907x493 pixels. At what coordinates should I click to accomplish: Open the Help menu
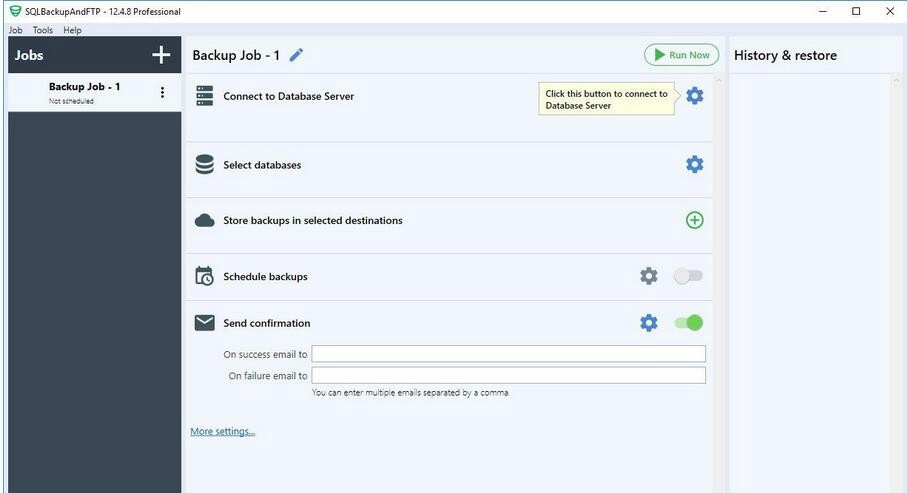coord(72,30)
